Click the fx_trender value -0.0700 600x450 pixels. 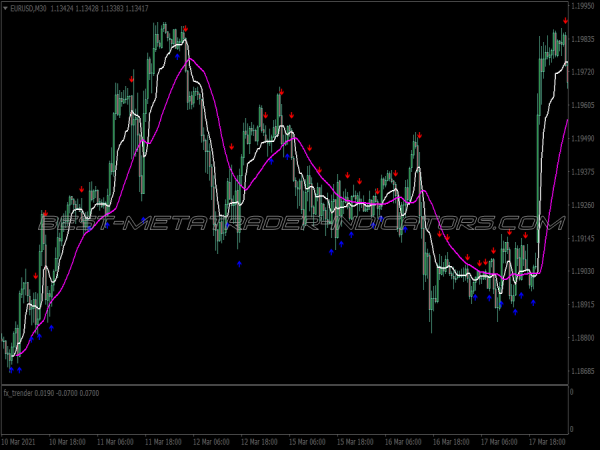pyautogui.click(x=67, y=393)
